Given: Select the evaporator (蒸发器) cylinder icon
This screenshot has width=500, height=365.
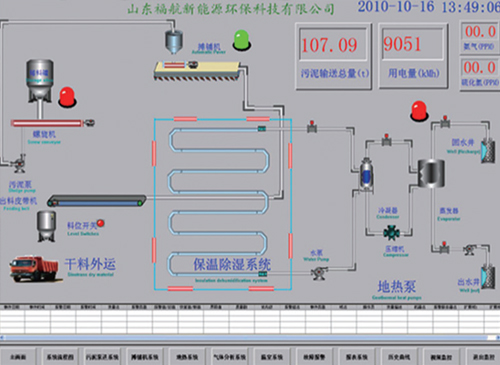Looking at the screenshot, I should (x=431, y=173).
